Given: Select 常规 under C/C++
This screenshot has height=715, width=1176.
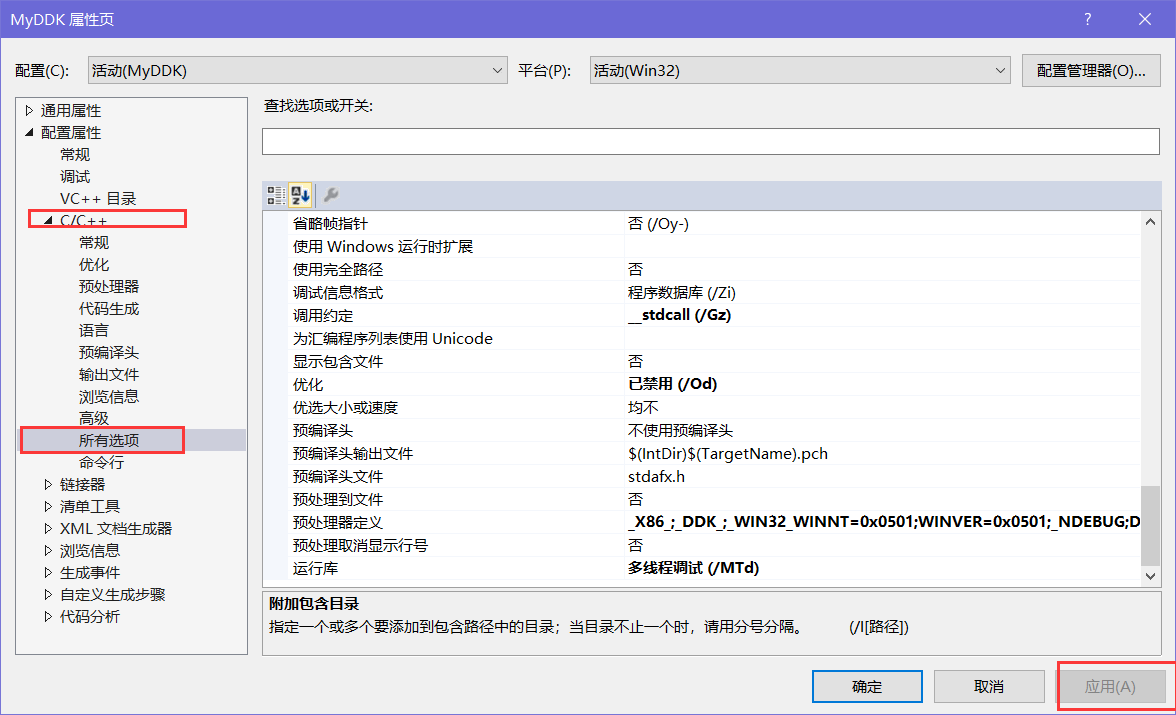Looking at the screenshot, I should click(94, 242).
